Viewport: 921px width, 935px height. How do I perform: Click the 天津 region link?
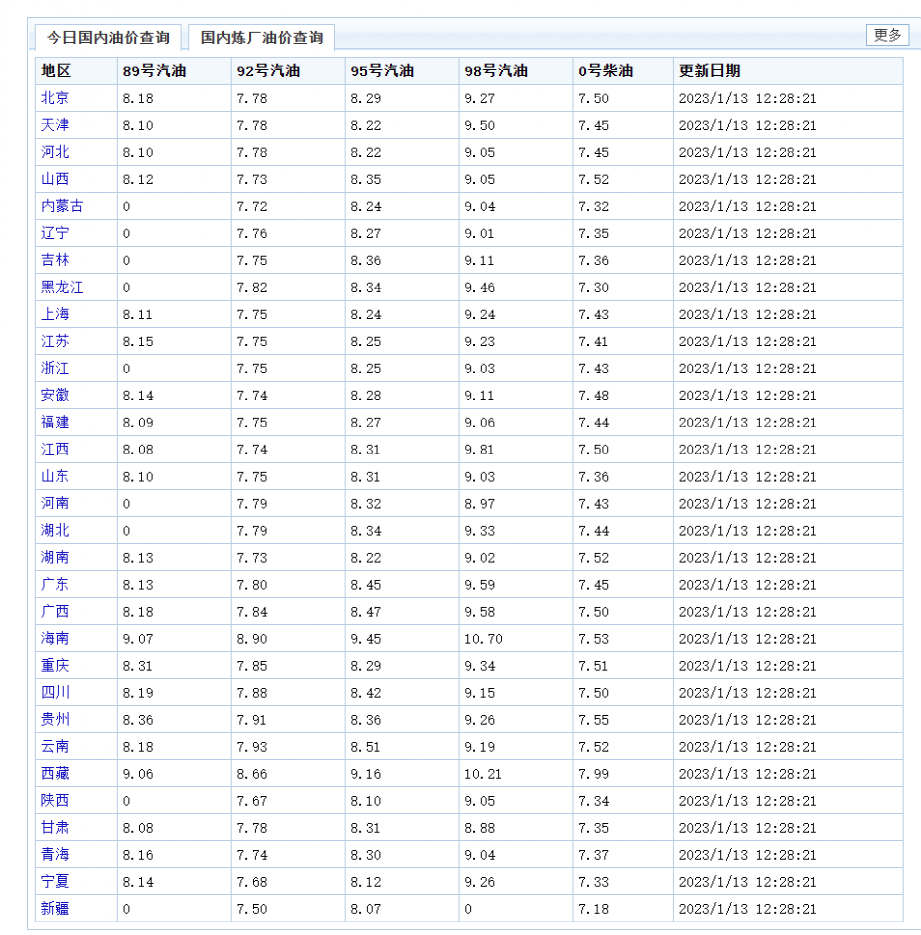click(55, 125)
